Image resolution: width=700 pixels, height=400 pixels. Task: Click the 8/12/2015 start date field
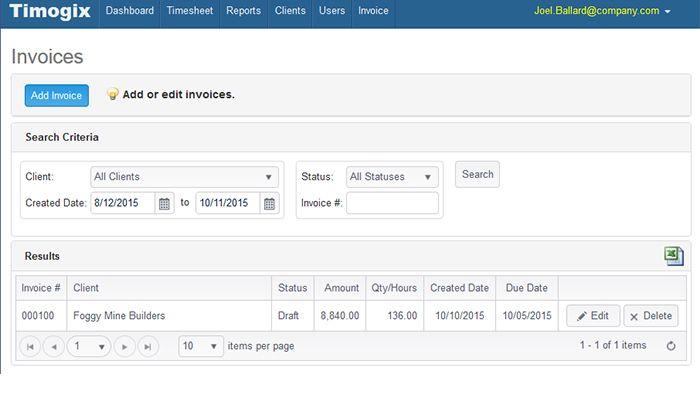coord(123,203)
